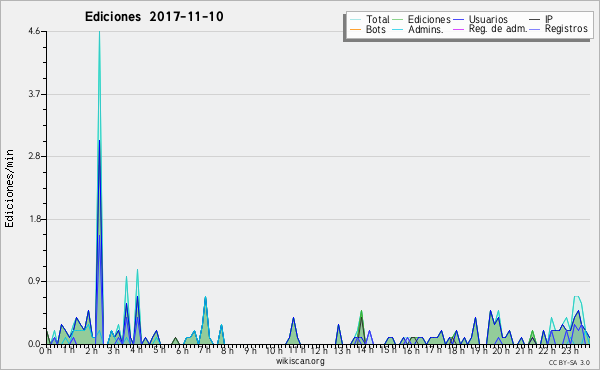
Task: Click the 7 h x-axis label
Action: (x=204, y=350)
